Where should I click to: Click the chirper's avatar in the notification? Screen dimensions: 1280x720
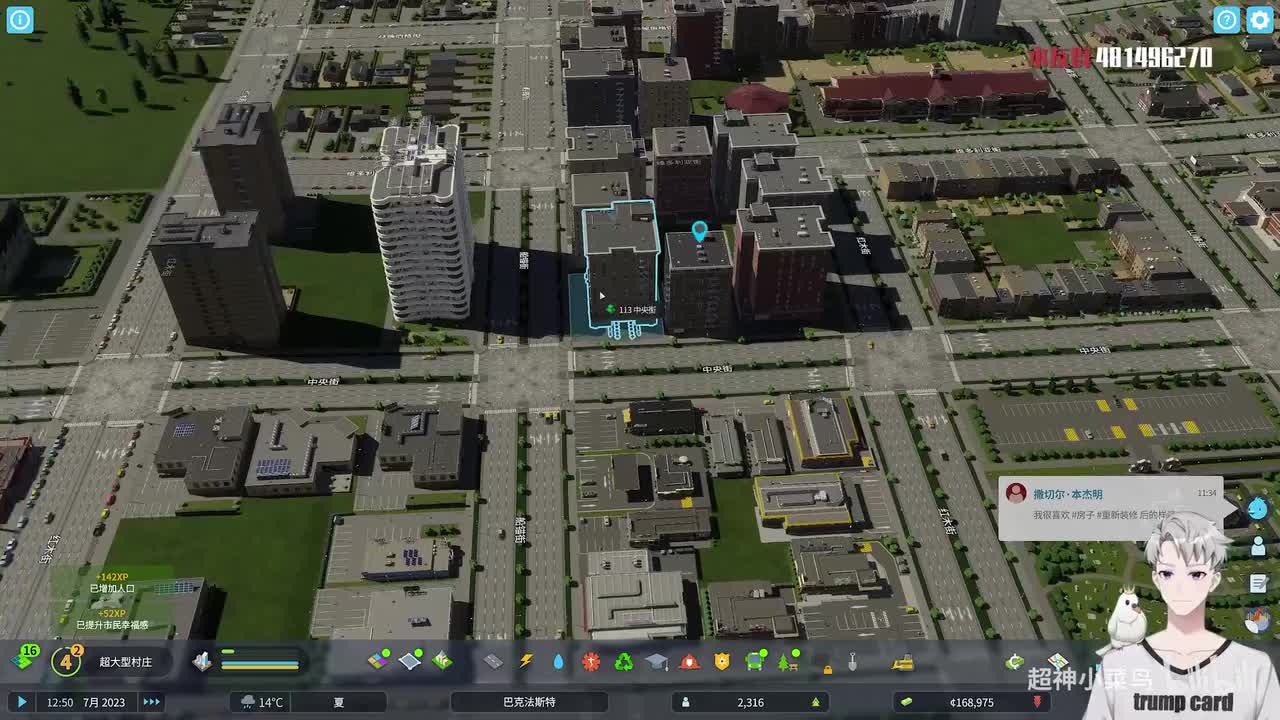(1016, 493)
